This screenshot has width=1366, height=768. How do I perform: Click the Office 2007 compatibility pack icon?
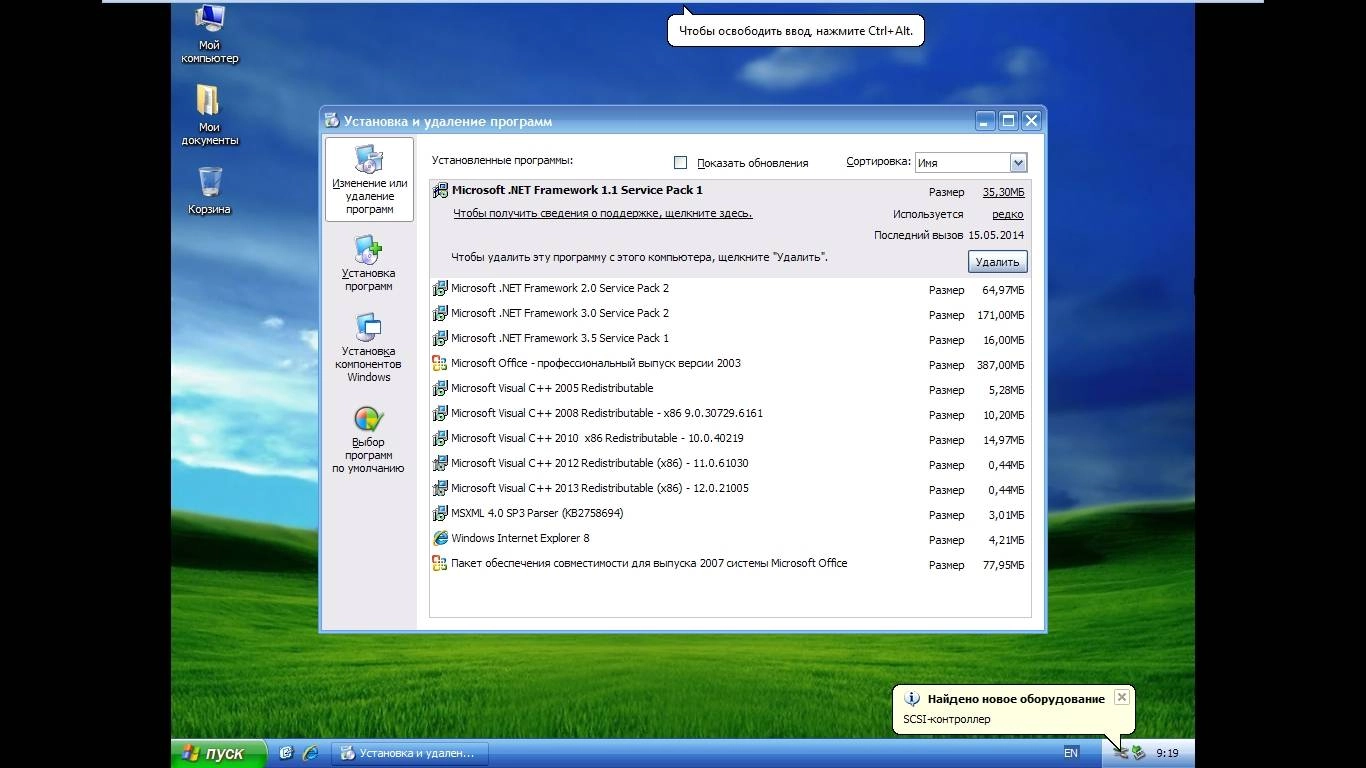pos(440,563)
